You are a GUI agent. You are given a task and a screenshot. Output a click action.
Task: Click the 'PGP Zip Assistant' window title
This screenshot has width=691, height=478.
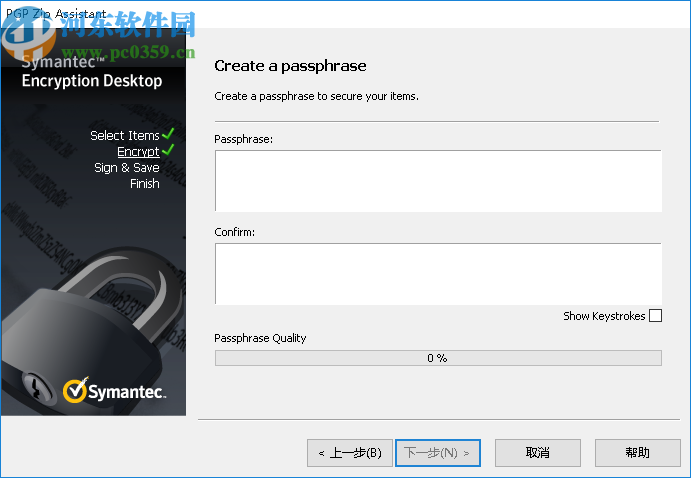pos(56,13)
